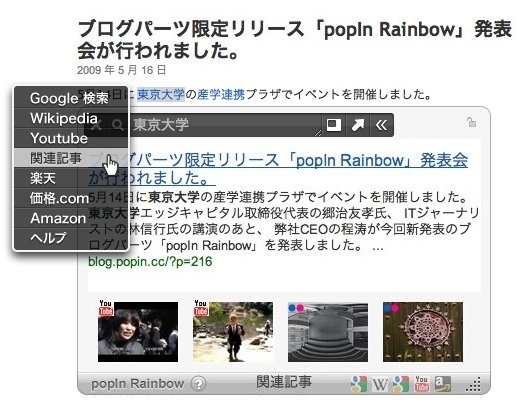Open the Flickr mandala pattern thumbnail
525x415 pixels.
point(423,332)
